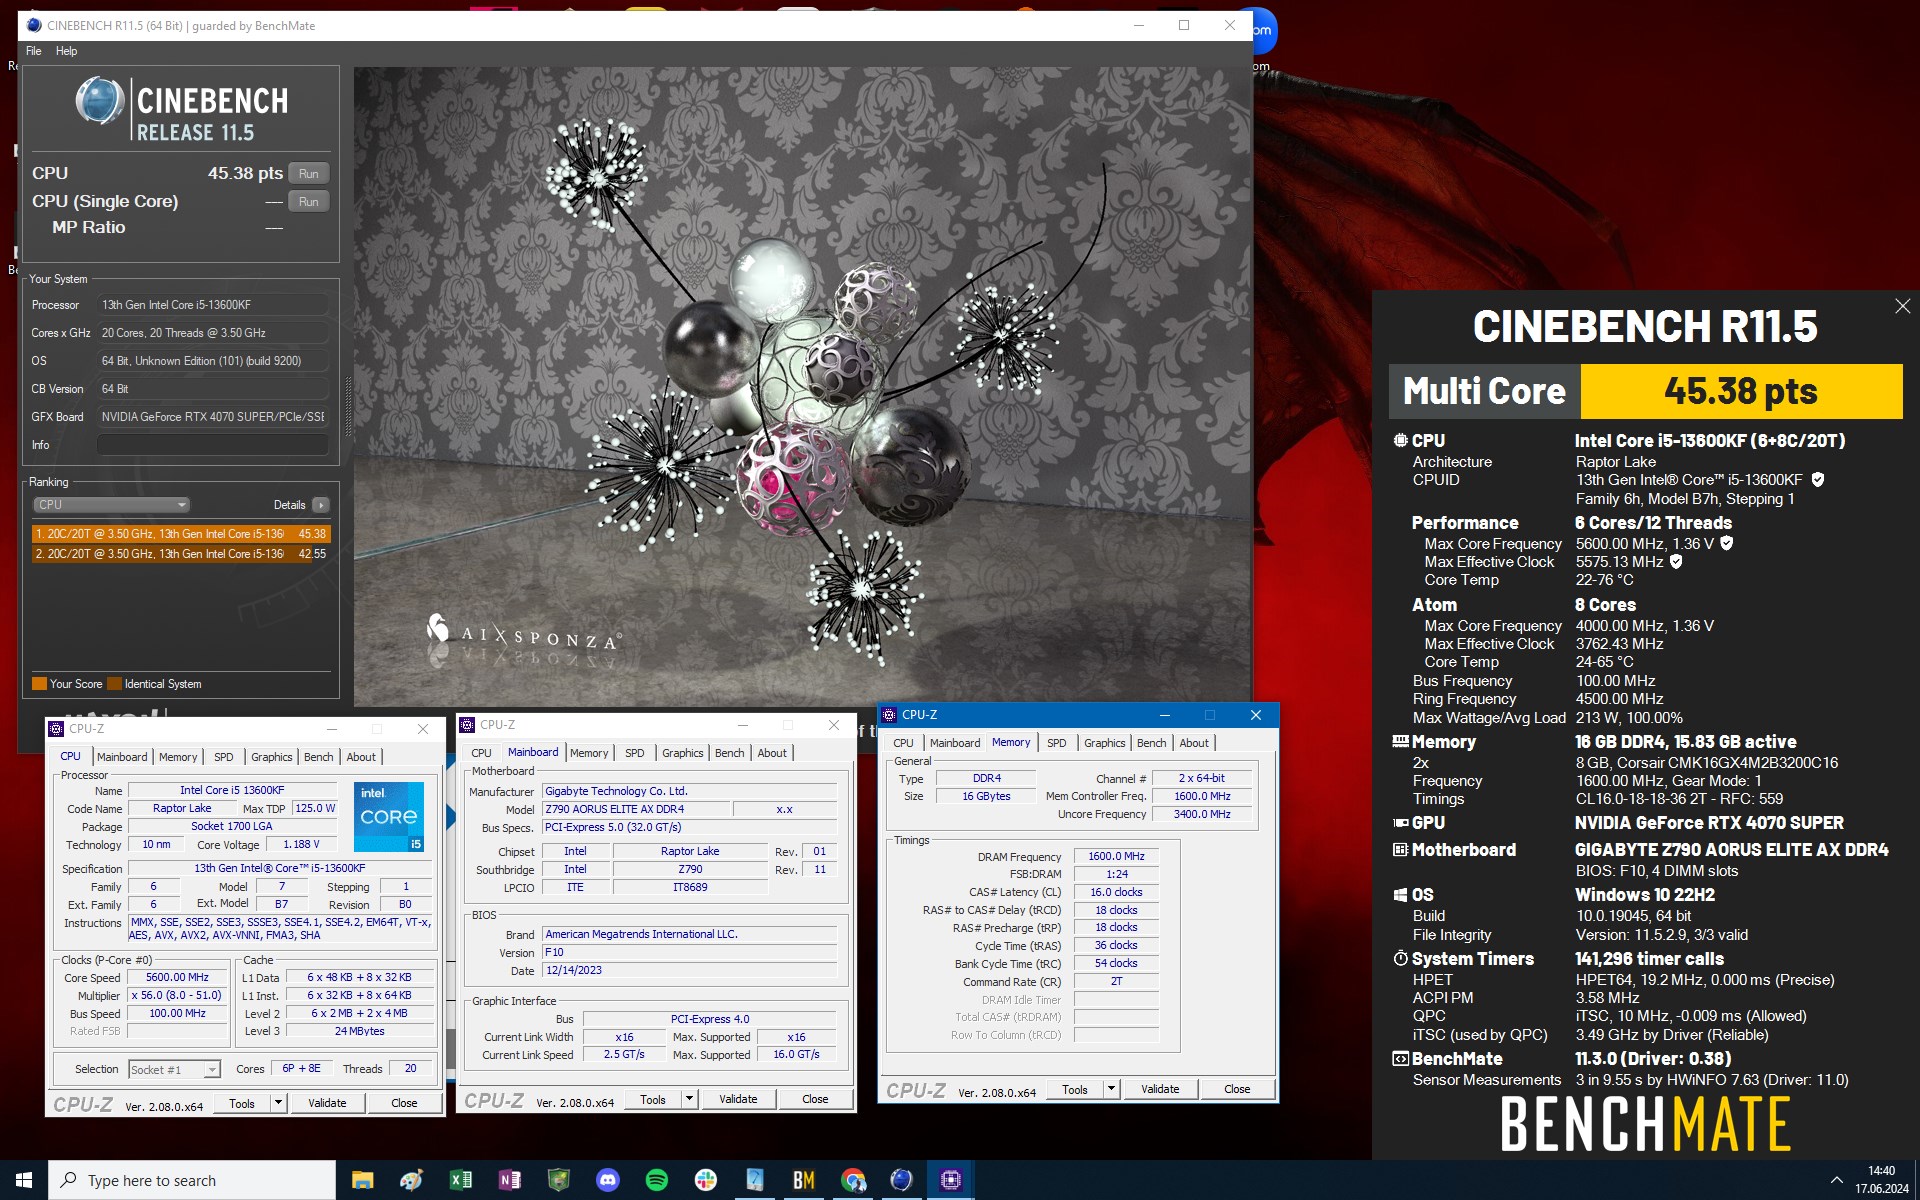Switch to Mainboard tab in CPU-Z CPU window
The image size is (1920, 1200).
click(x=122, y=757)
